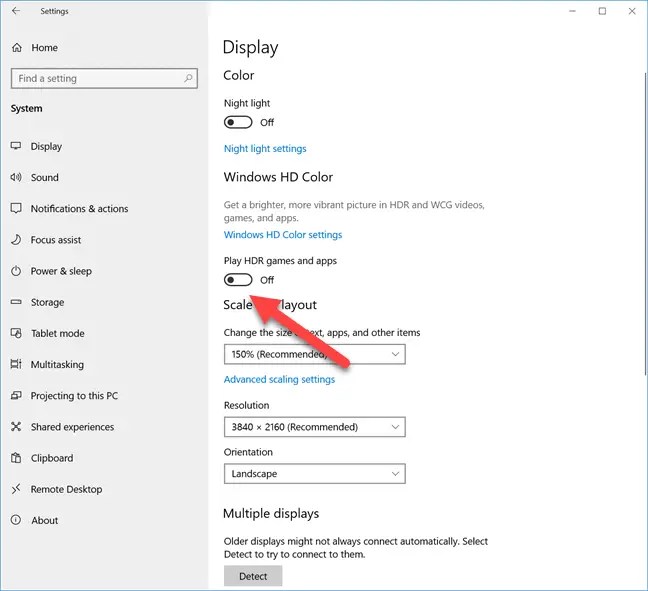Click the Sound speaker icon
The height and width of the screenshot is (591, 648).
pyautogui.click(x=16, y=177)
